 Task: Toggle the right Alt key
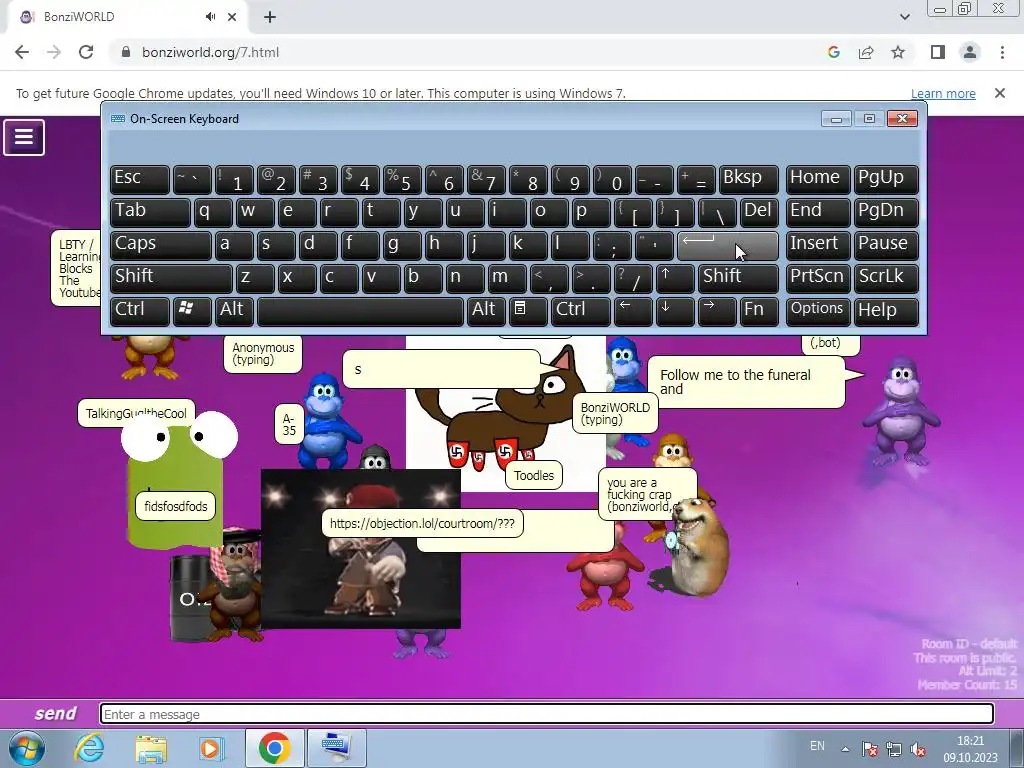486,310
